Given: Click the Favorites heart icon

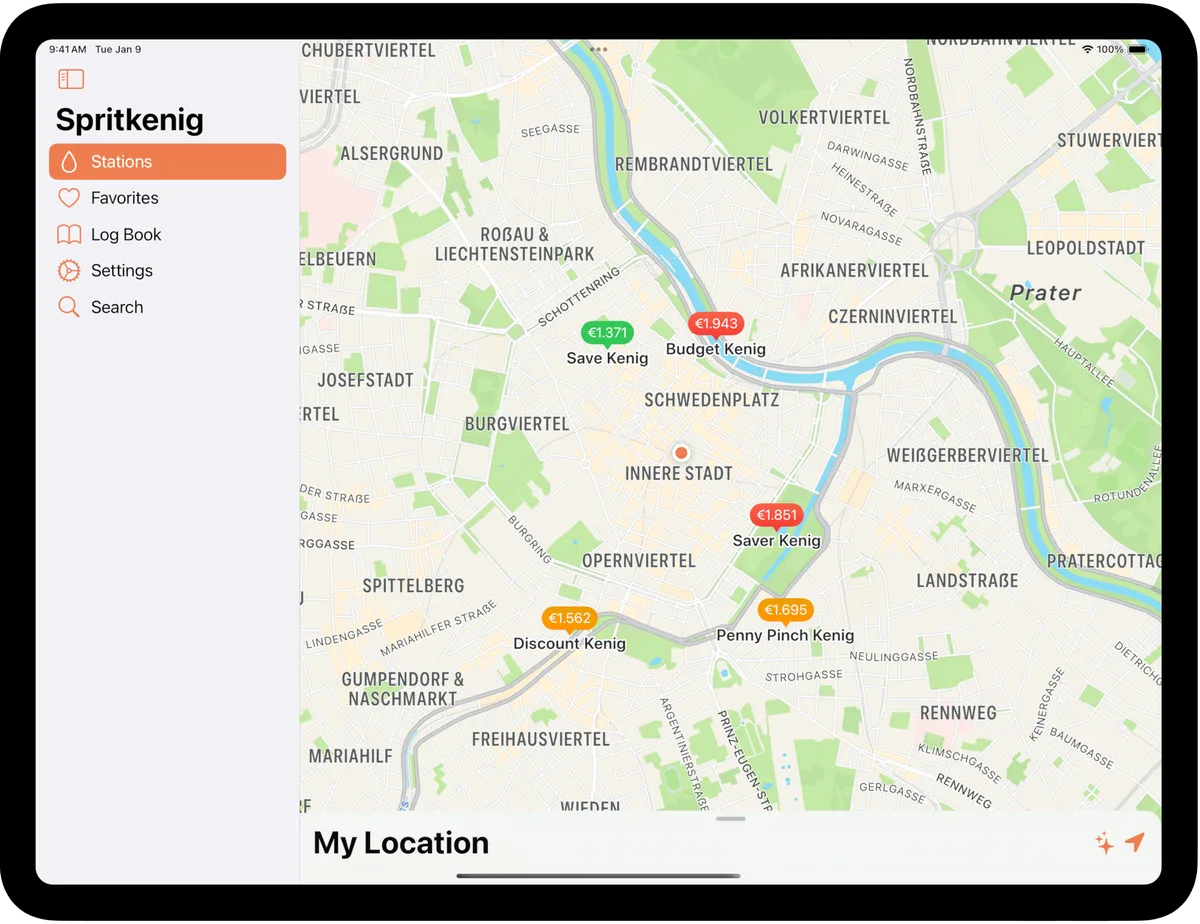Looking at the screenshot, I should coord(69,198).
